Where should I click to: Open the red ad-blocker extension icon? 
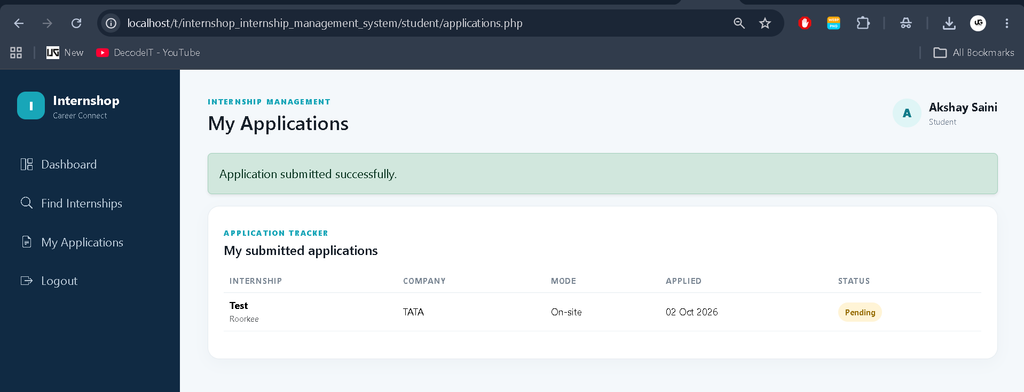click(x=805, y=24)
